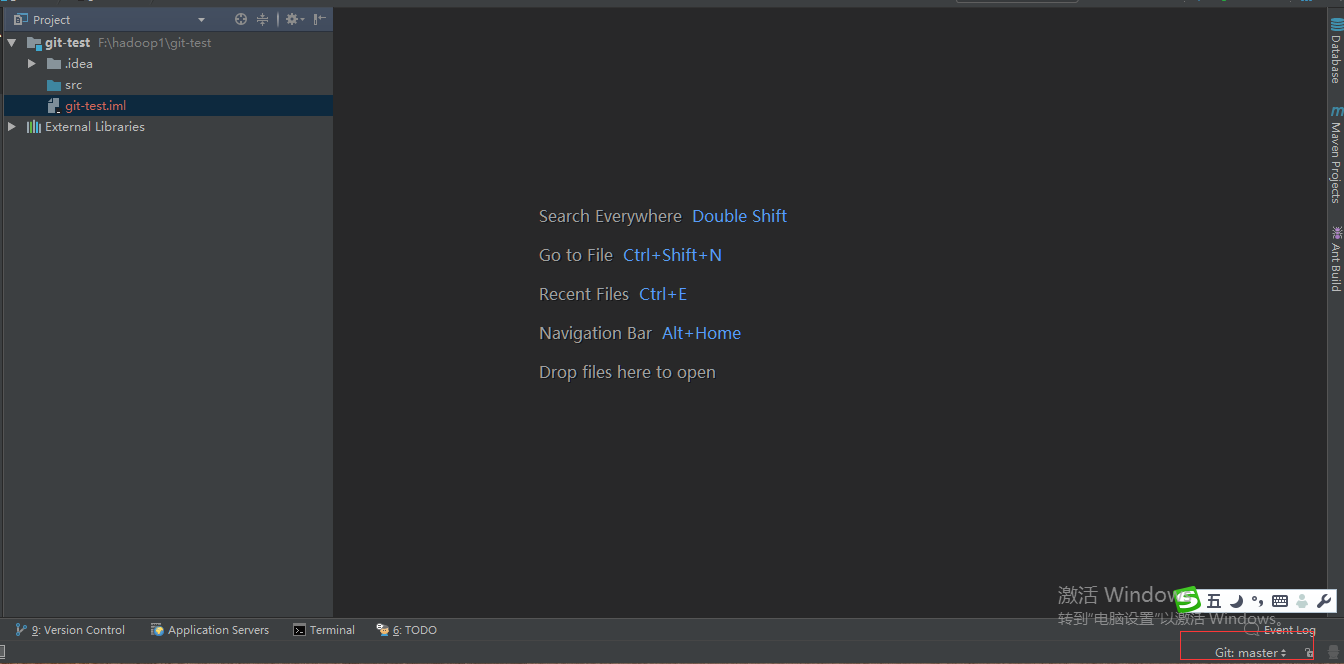This screenshot has width=1344, height=664.
Task: Open the soft keyboard from the IME bar
Action: tap(1280, 601)
